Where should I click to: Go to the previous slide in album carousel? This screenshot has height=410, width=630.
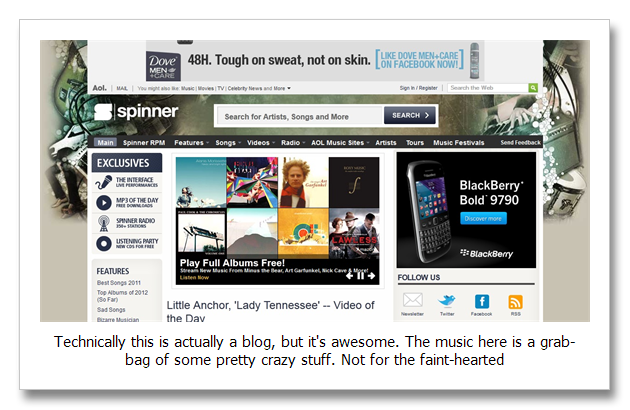click(x=349, y=275)
